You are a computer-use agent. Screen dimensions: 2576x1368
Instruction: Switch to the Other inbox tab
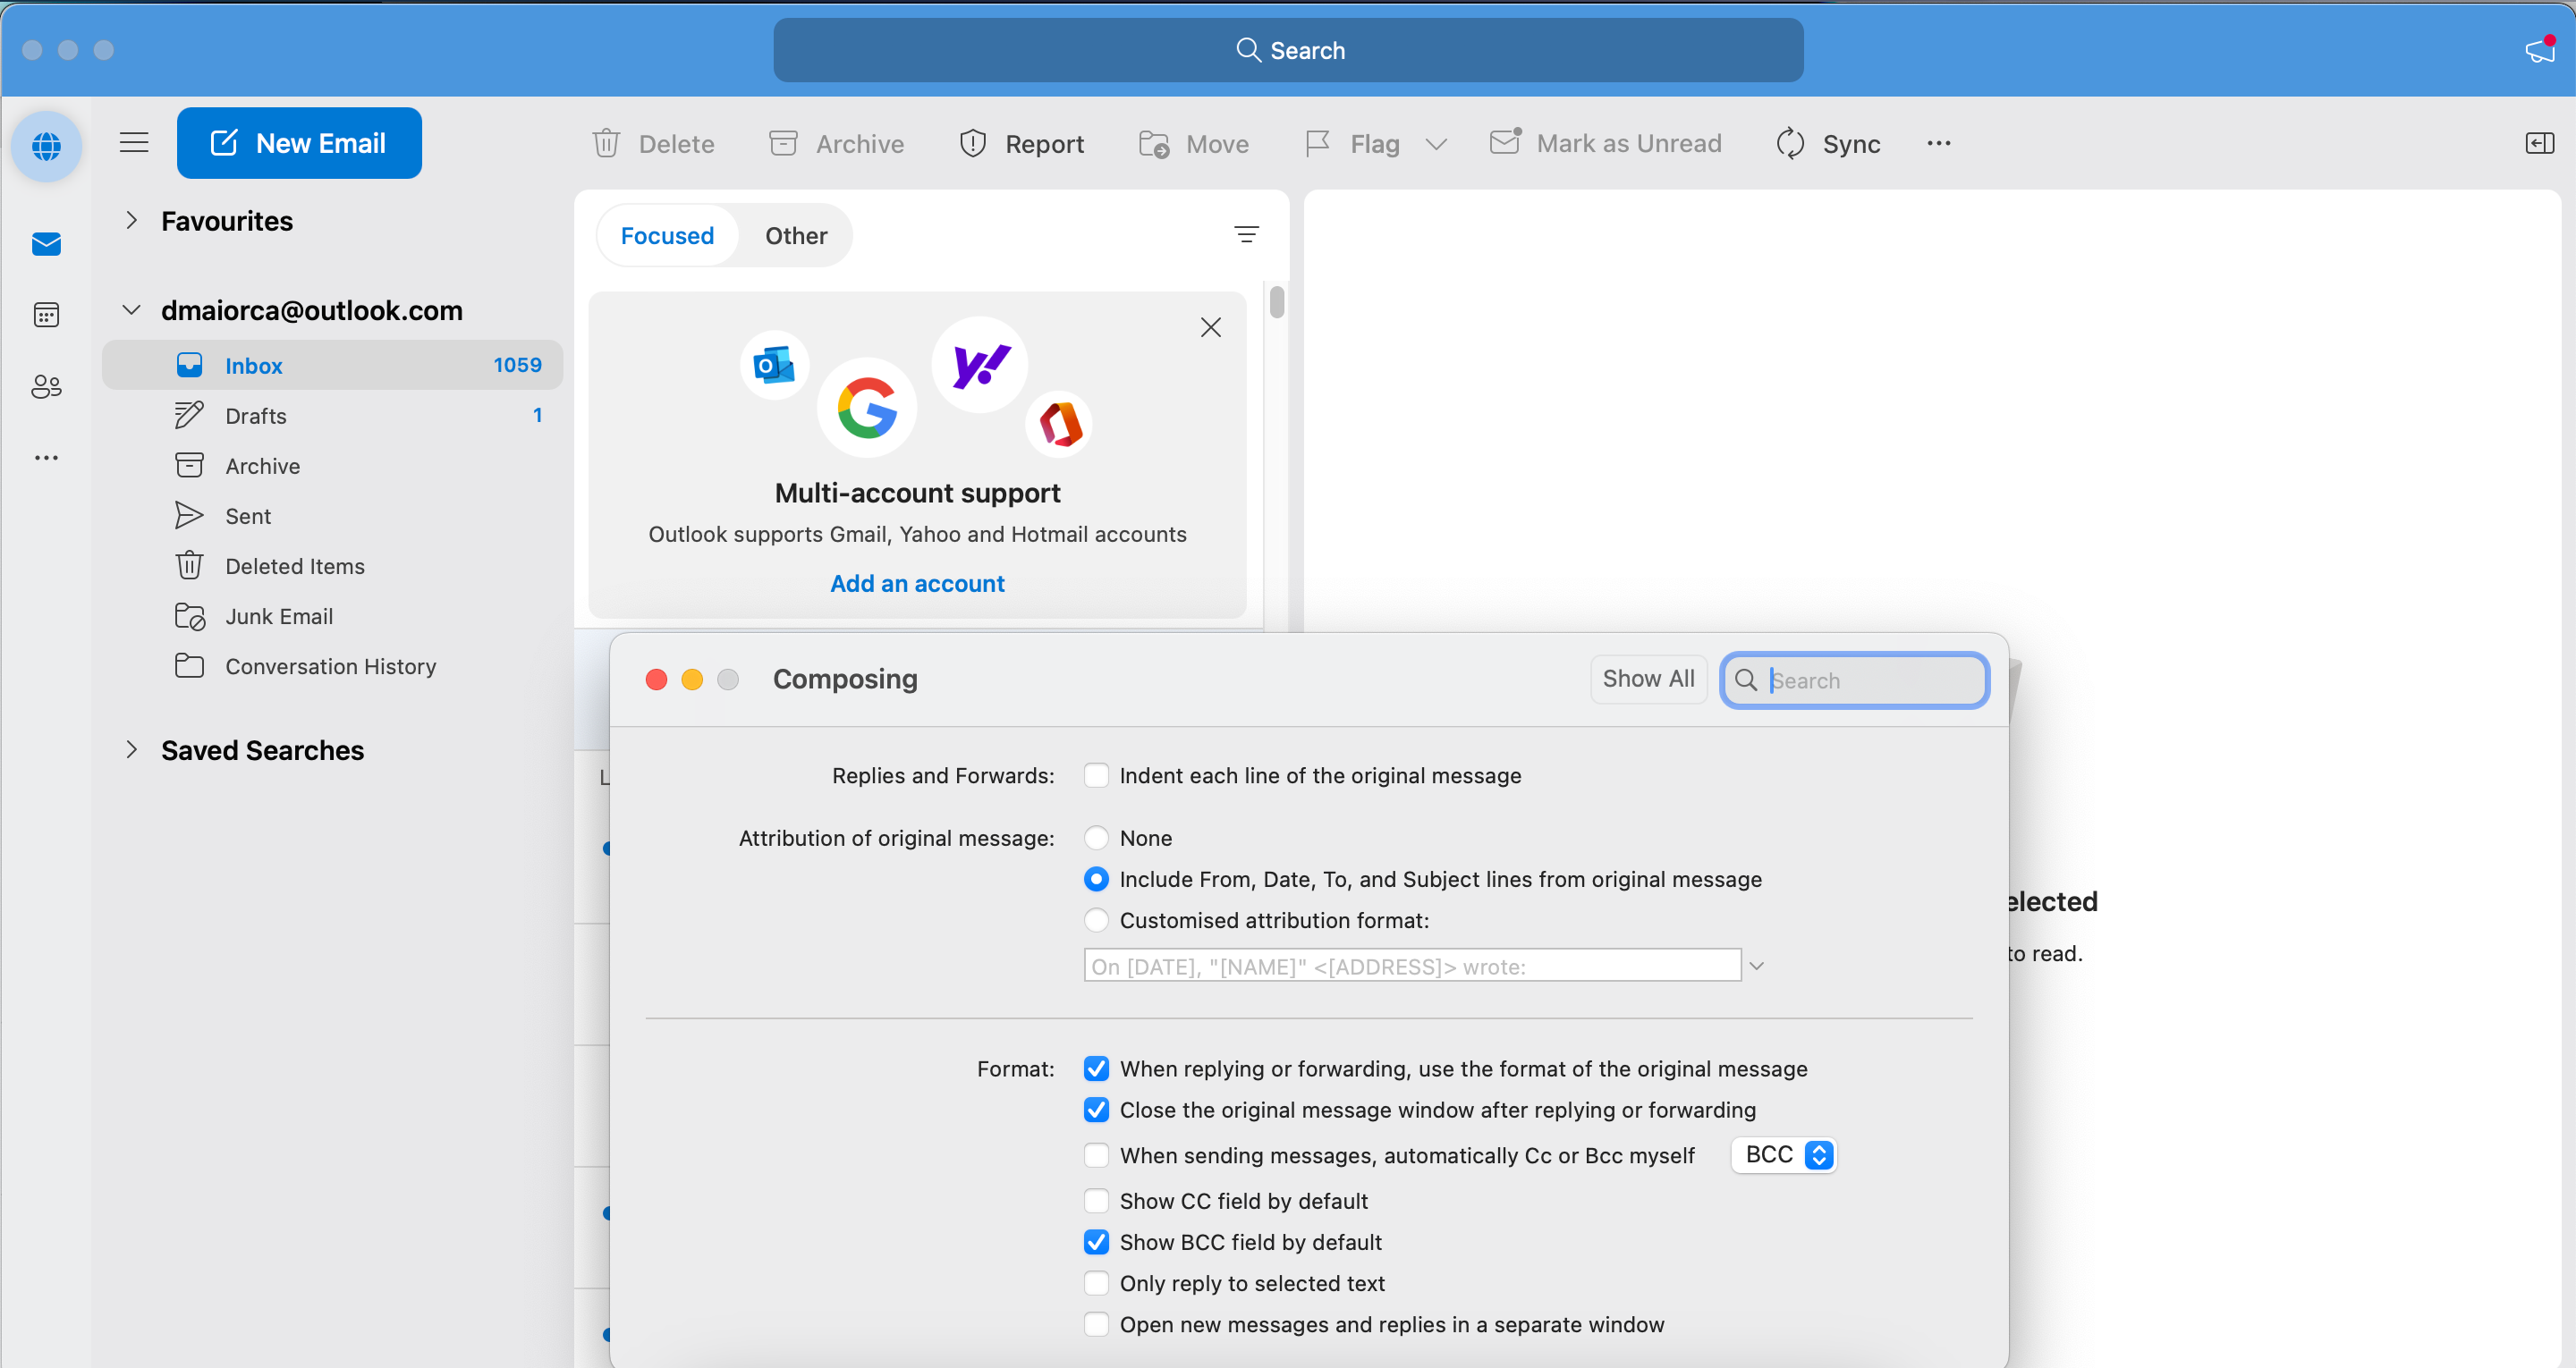pos(795,235)
